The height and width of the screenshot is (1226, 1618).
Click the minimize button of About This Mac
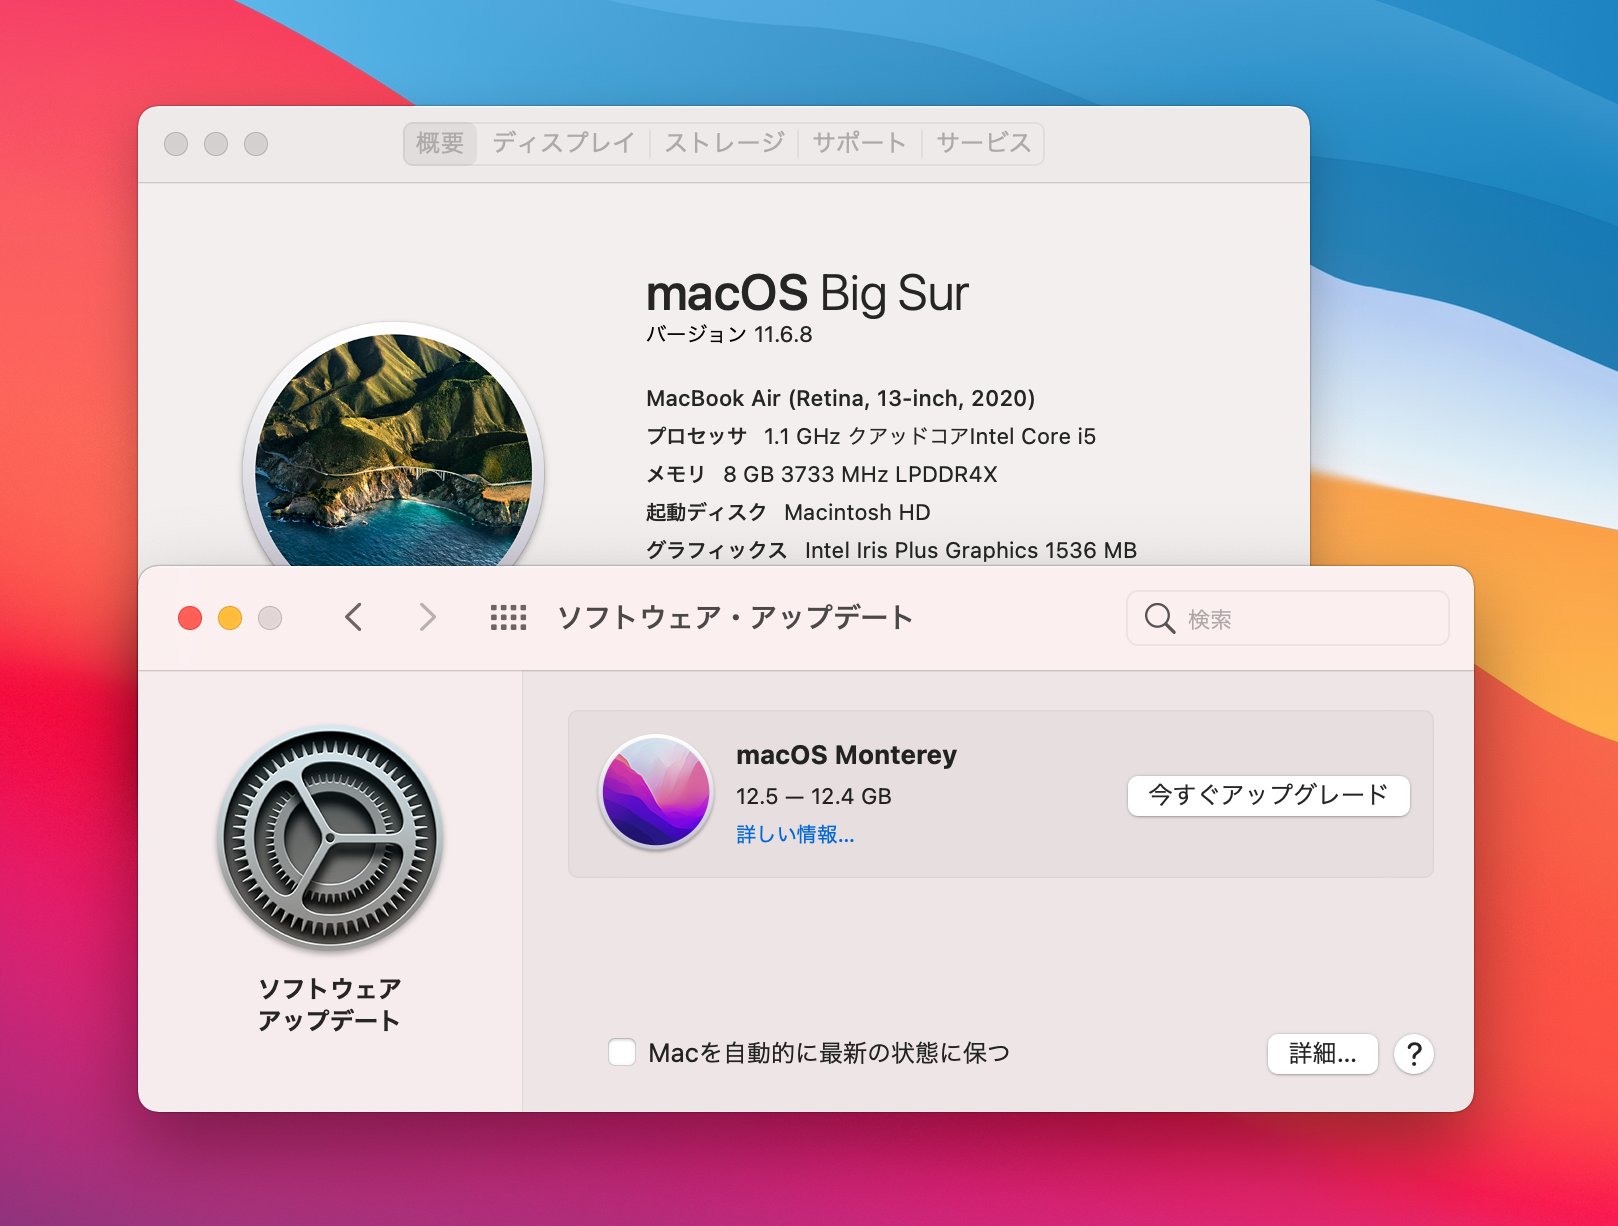(x=216, y=144)
